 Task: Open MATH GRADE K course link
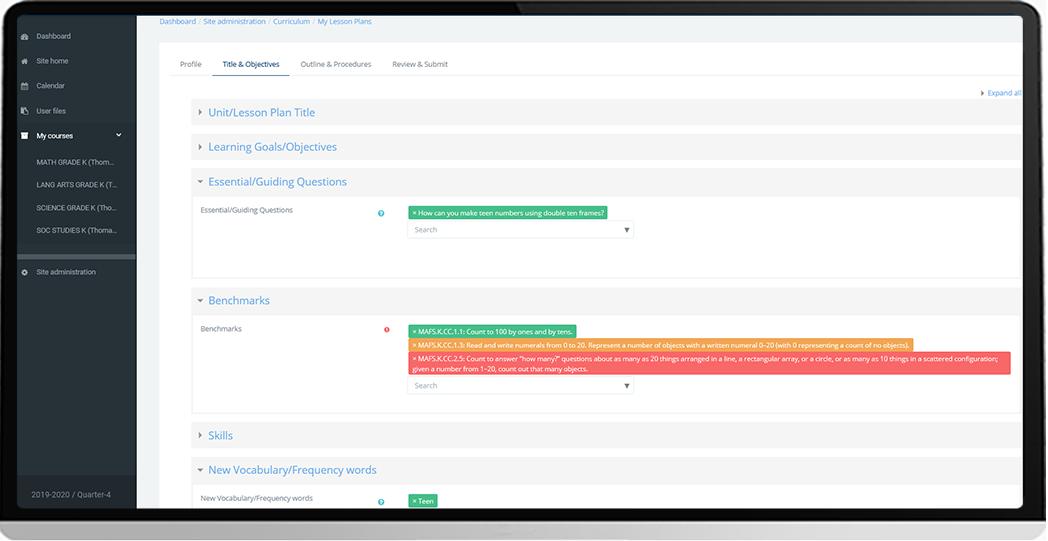(76, 162)
